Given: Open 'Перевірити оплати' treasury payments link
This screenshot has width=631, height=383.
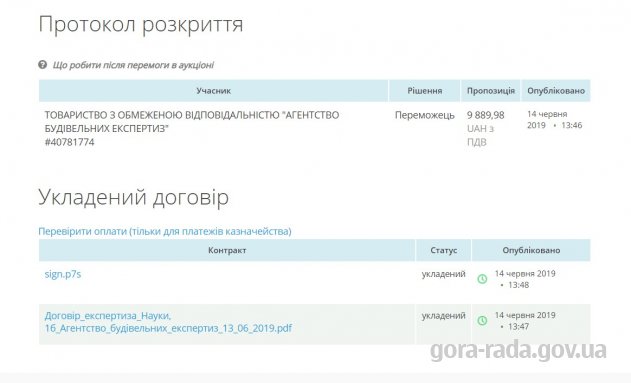Looking at the screenshot, I should pyautogui.click(x=165, y=231).
